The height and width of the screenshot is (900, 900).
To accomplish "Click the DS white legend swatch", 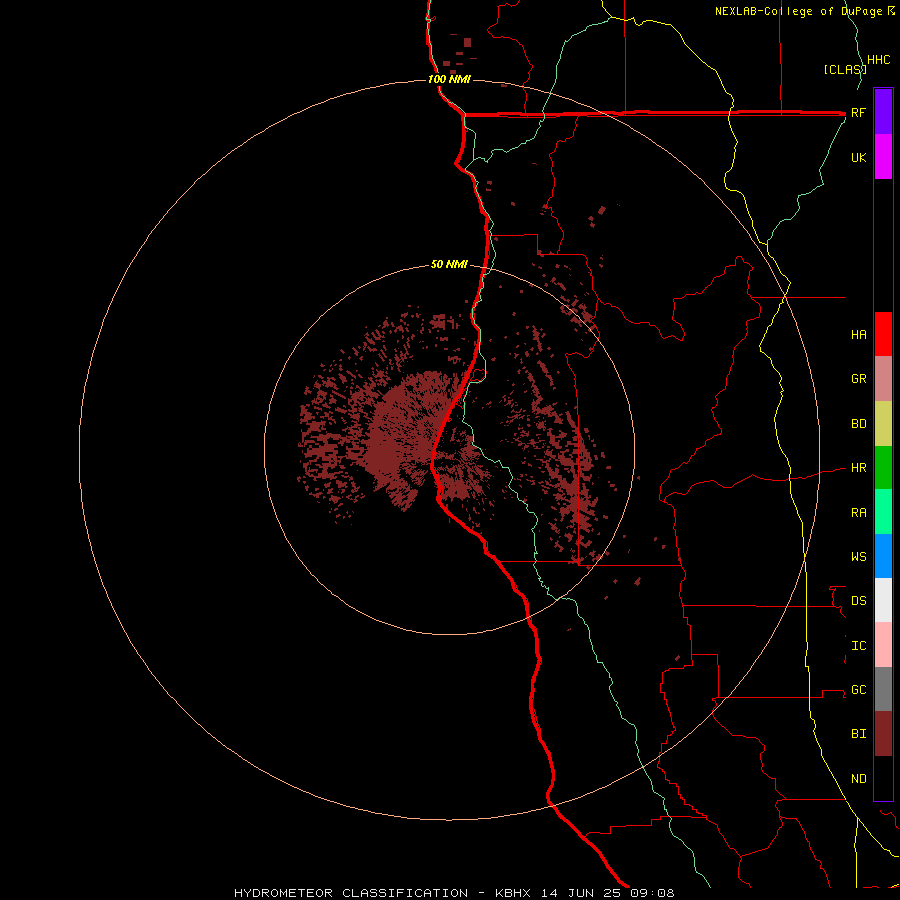I will tap(883, 600).
